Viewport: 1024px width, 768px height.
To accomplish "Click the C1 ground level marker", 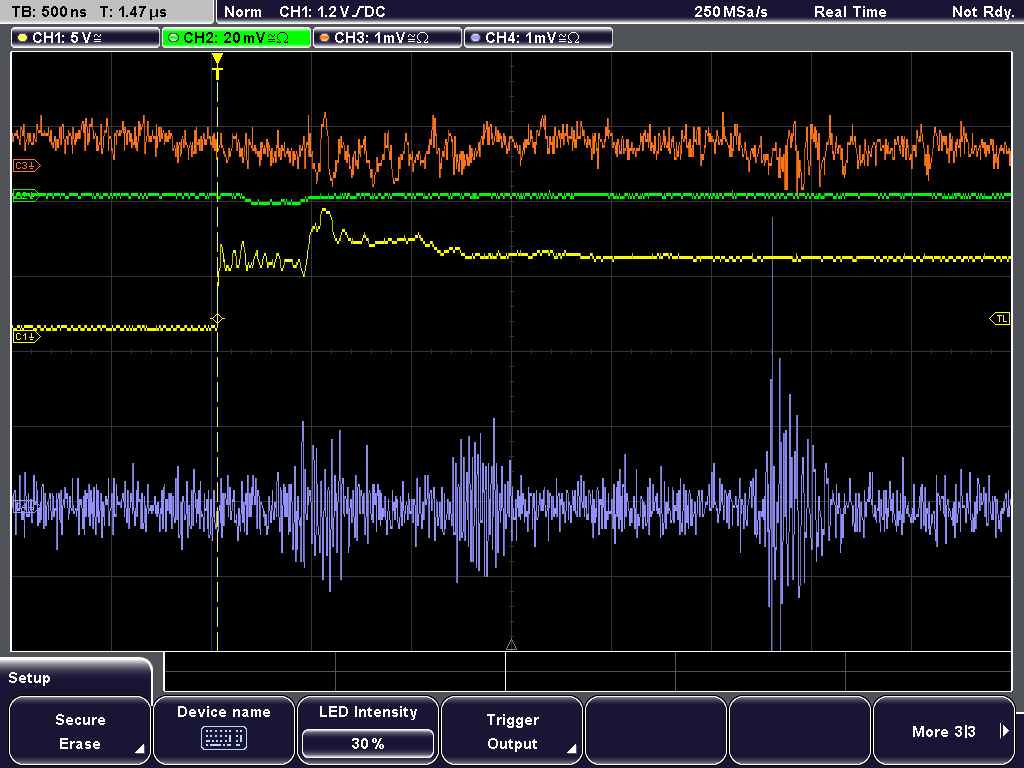I will pyautogui.click(x=27, y=336).
